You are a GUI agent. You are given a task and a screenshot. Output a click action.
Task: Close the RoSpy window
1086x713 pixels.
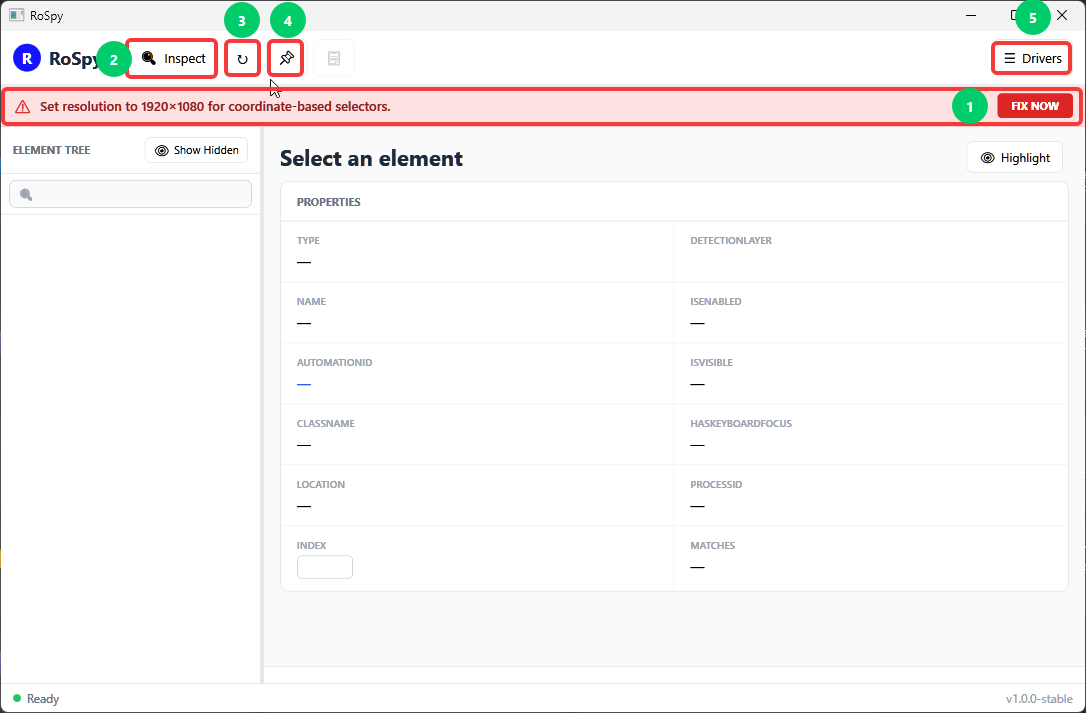(1061, 15)
